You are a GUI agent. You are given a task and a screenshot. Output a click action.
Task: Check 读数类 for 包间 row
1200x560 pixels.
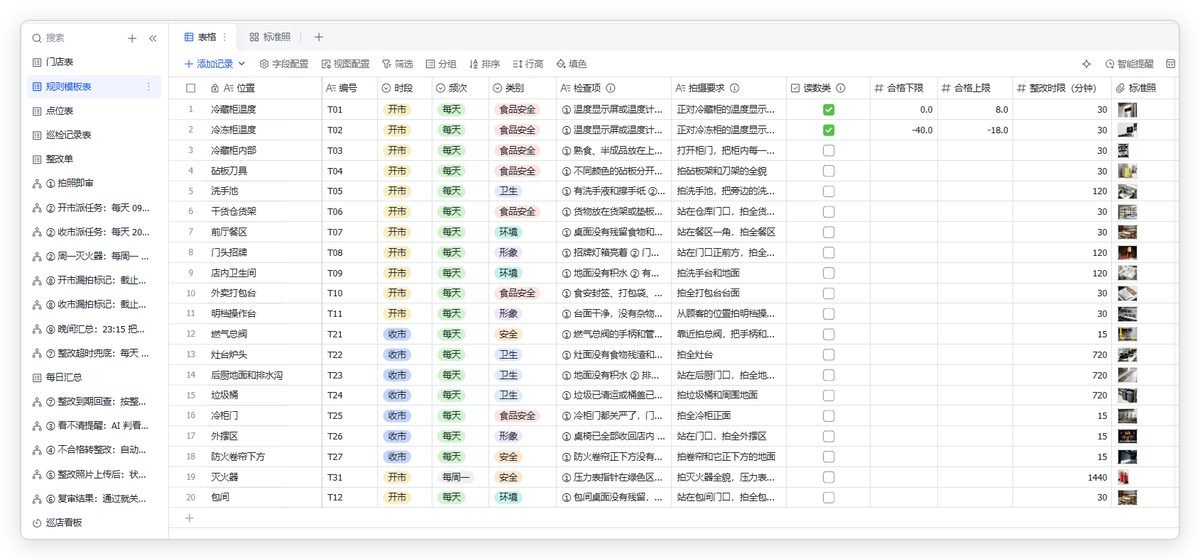(x=829, y=497)
